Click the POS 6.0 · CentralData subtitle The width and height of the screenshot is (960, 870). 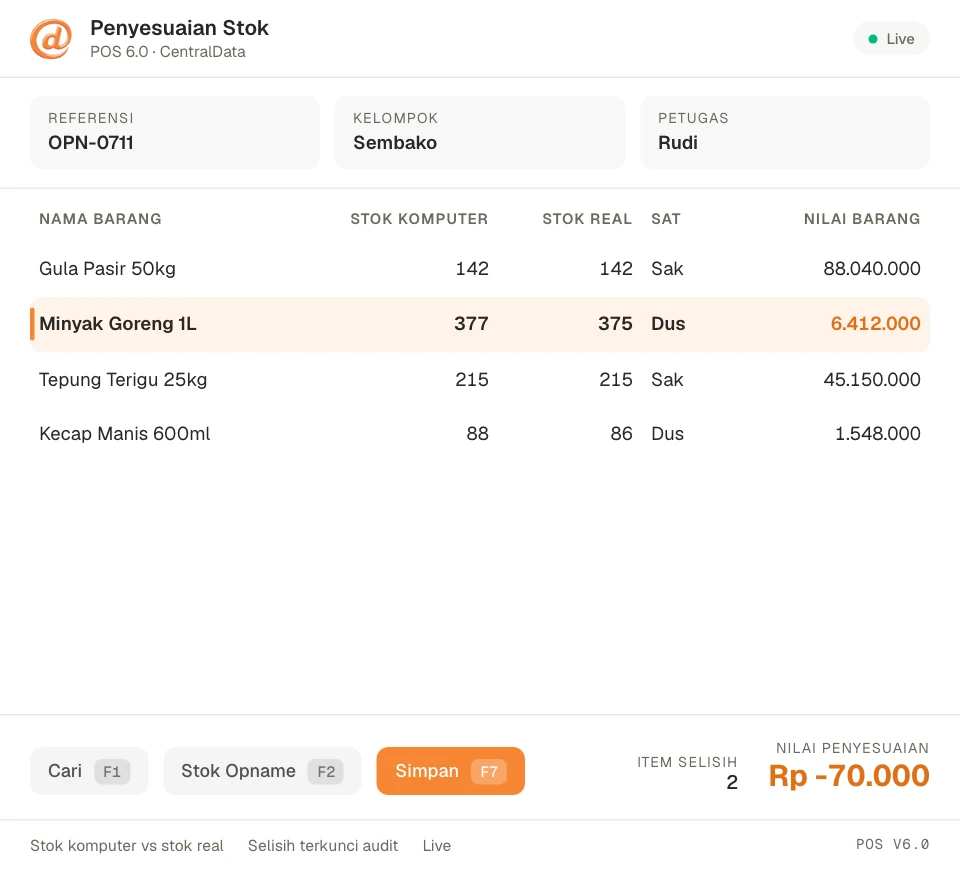pos(168,51)
